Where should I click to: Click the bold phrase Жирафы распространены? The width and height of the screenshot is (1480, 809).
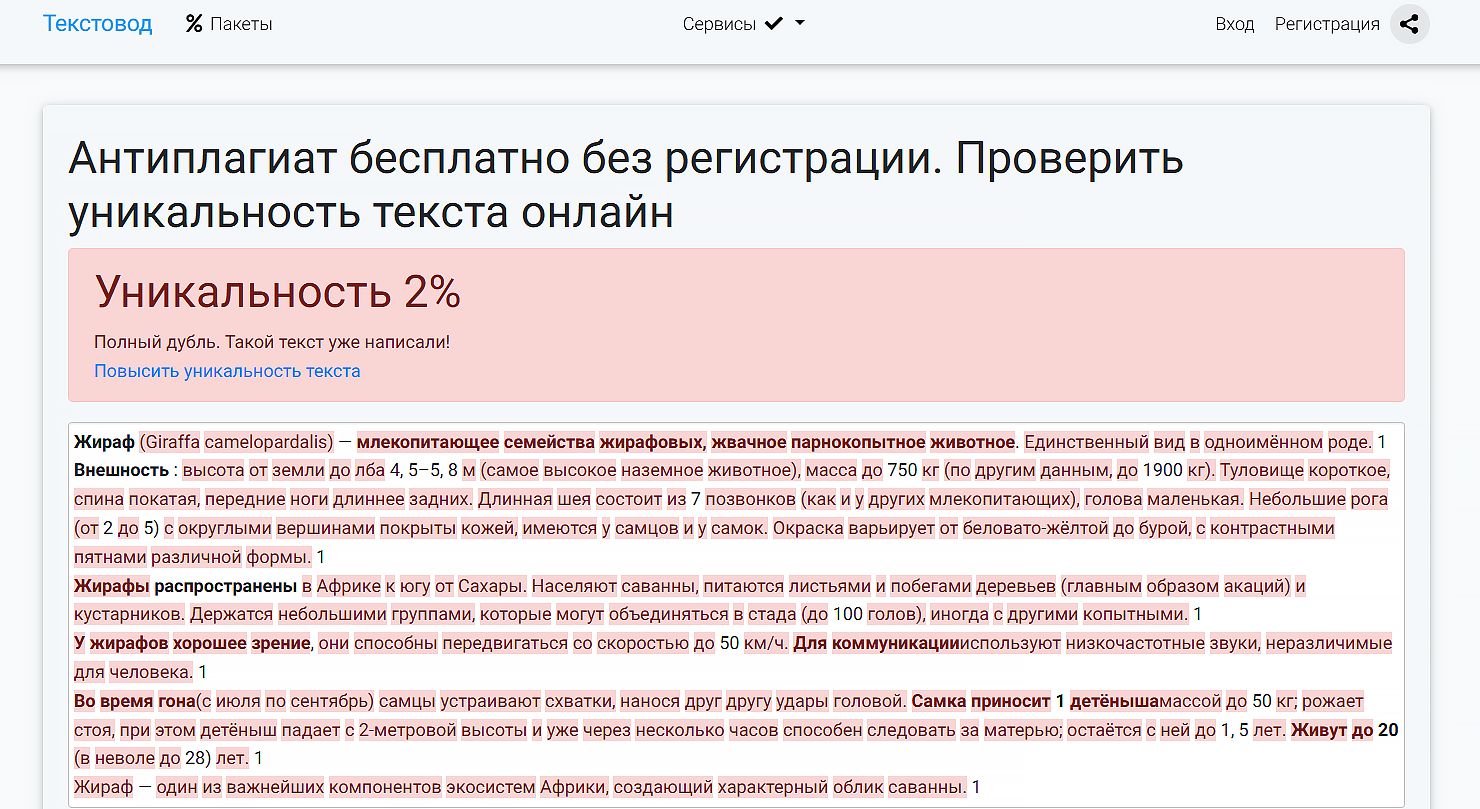tap(185, 586)
